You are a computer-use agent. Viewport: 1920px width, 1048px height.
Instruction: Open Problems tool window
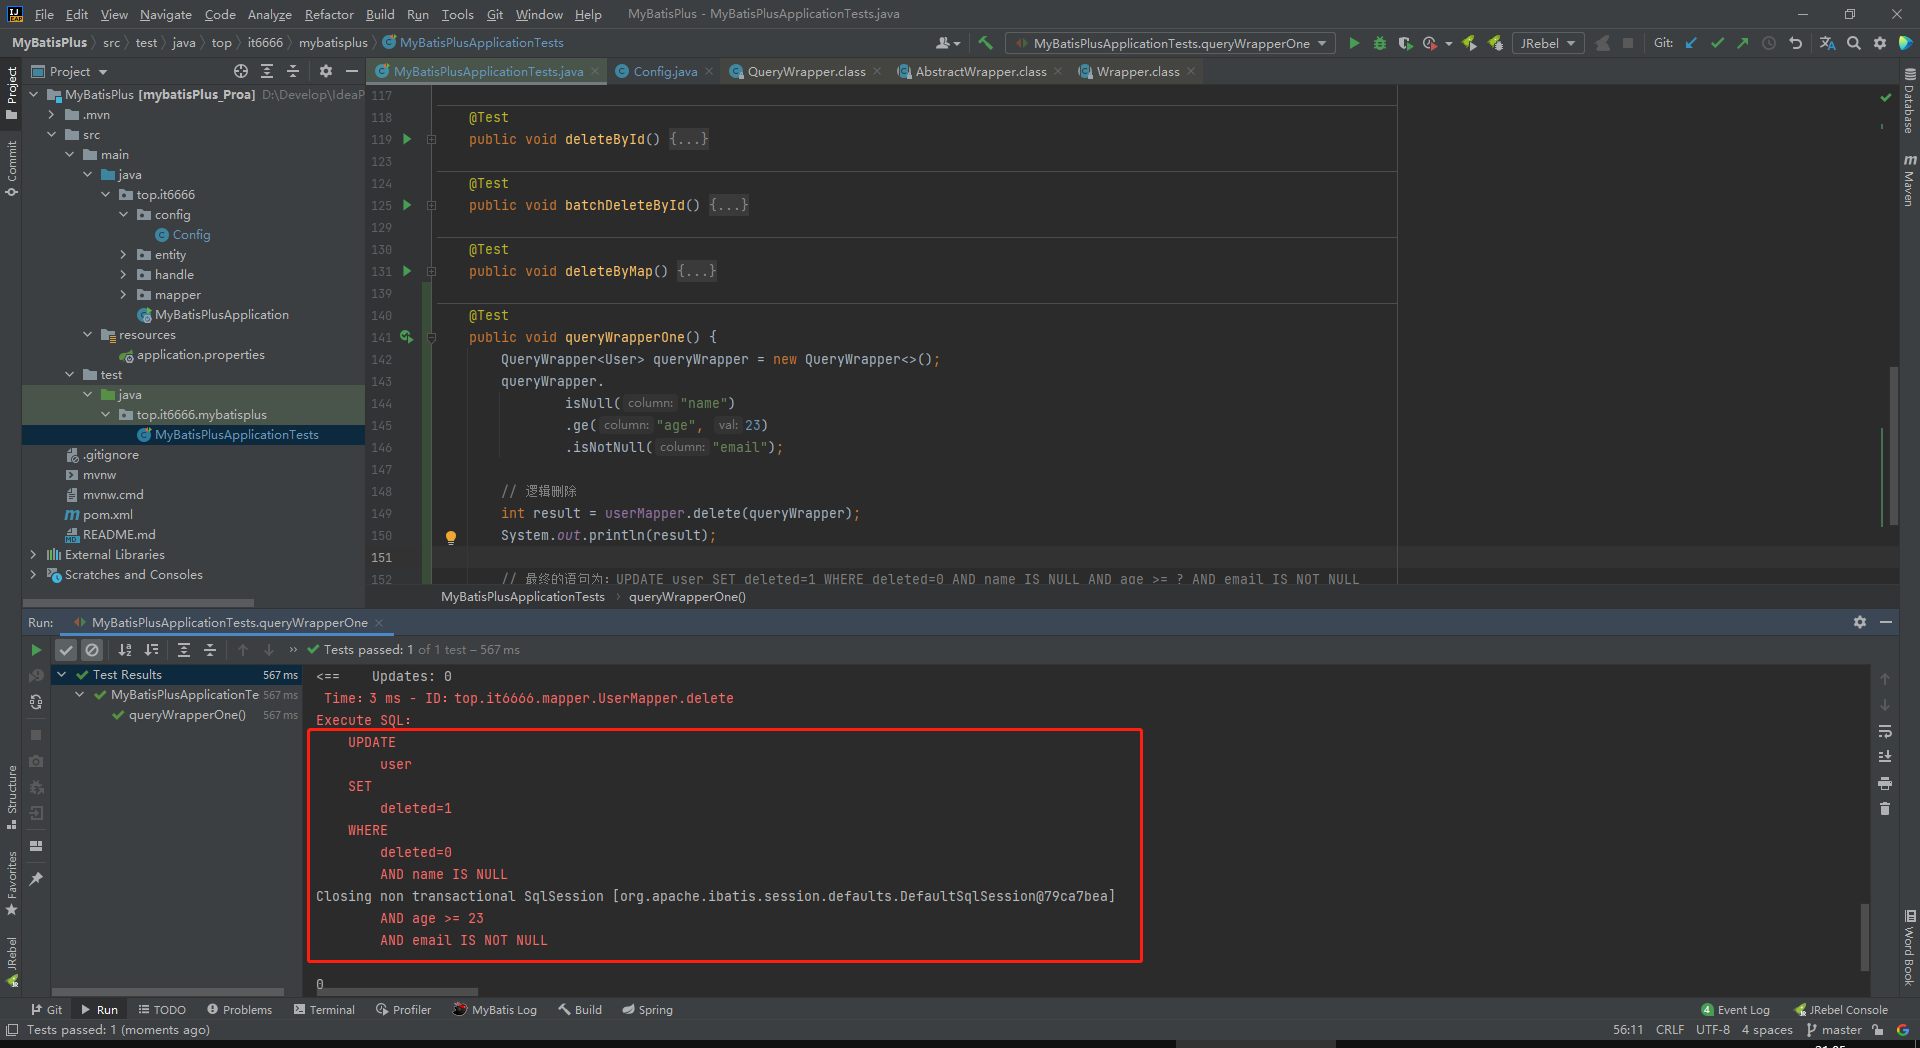click(x=240, y=1010)
